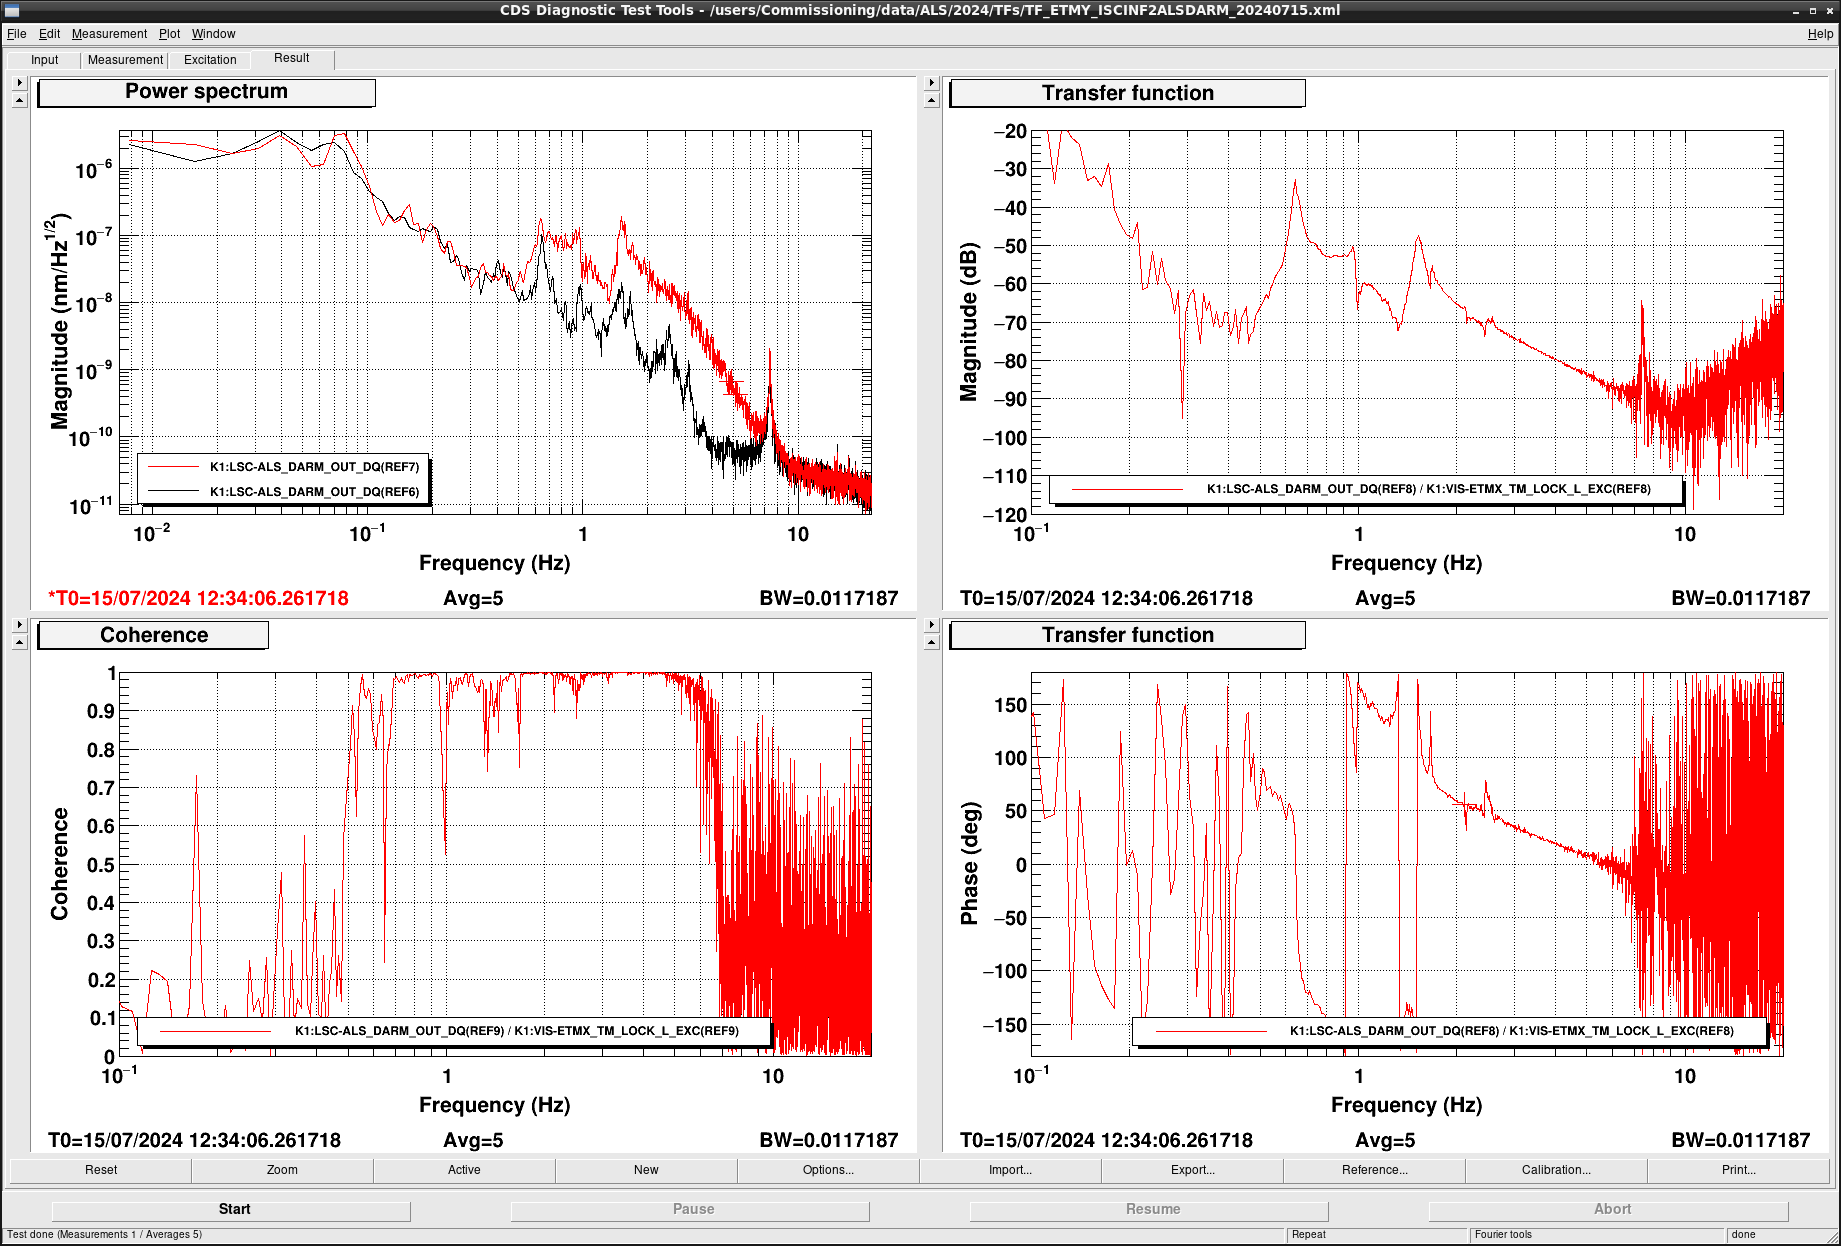Click up-arrow button beside phase Transfer function plot
Viewport: 1841px width, 1246px height.
point(931,642)
